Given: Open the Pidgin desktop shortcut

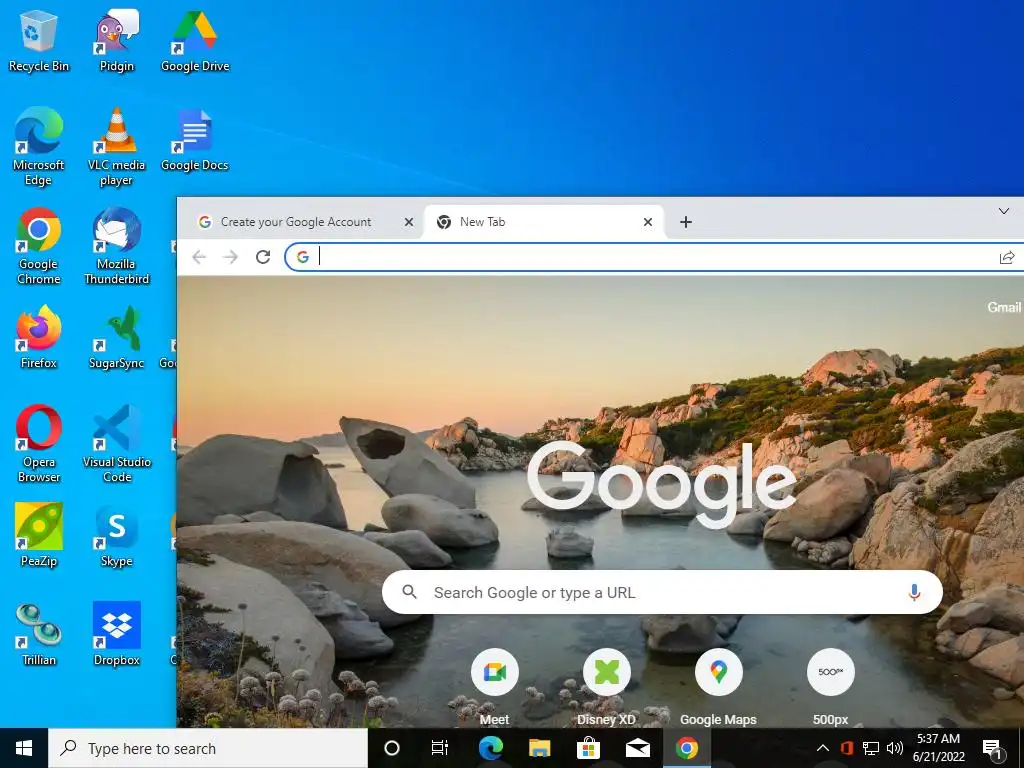Looking at the screenshot, I should pyautogui.click(x=116, y=40).
